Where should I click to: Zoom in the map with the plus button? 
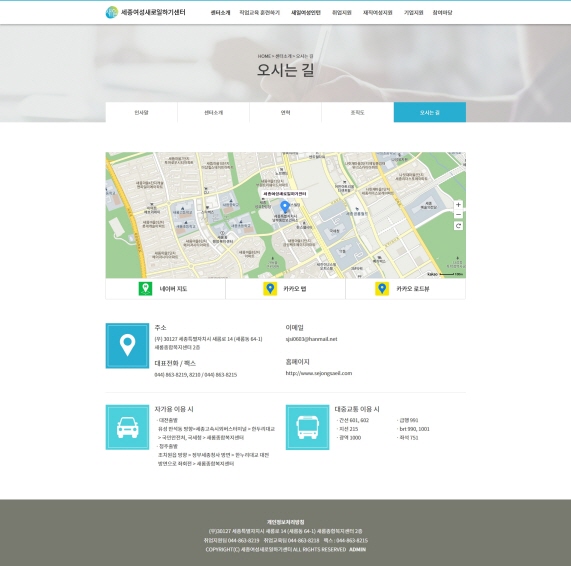[458, 205]
